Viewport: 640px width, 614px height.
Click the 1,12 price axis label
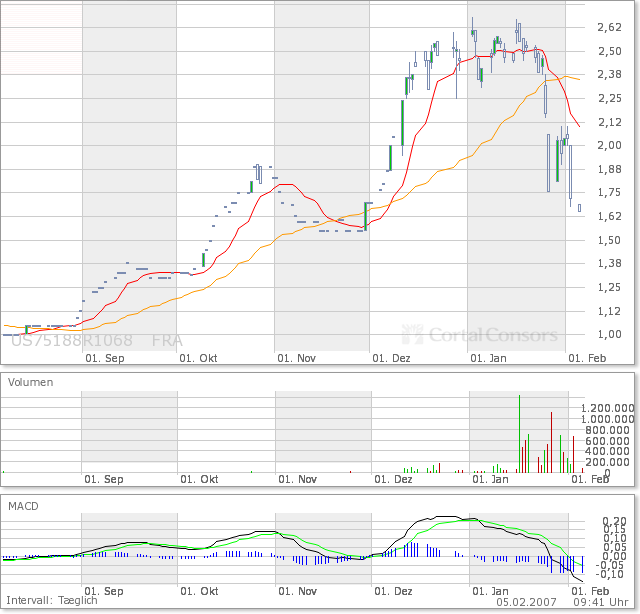(609, 311)
